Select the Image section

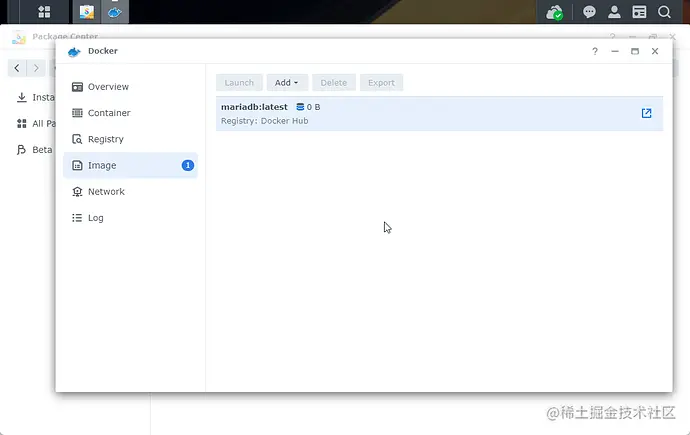coord(131,165)
